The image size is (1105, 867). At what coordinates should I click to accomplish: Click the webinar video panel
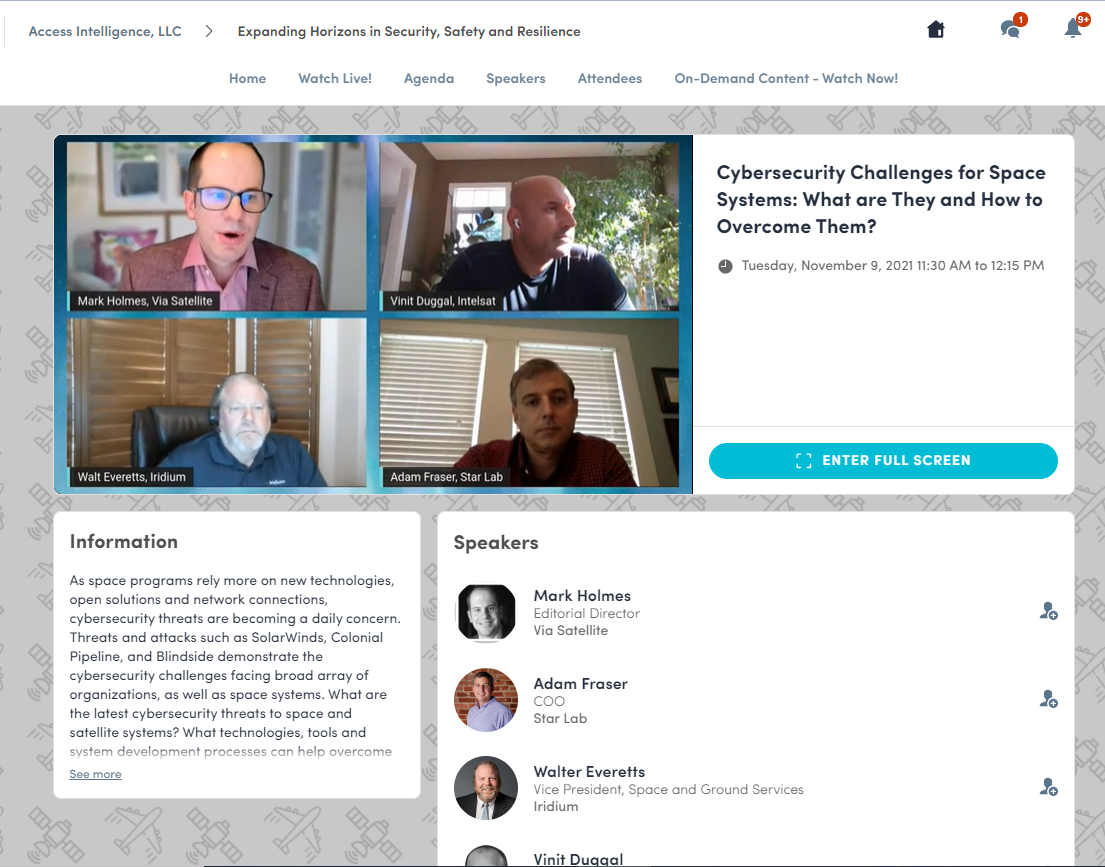[374, 314]
